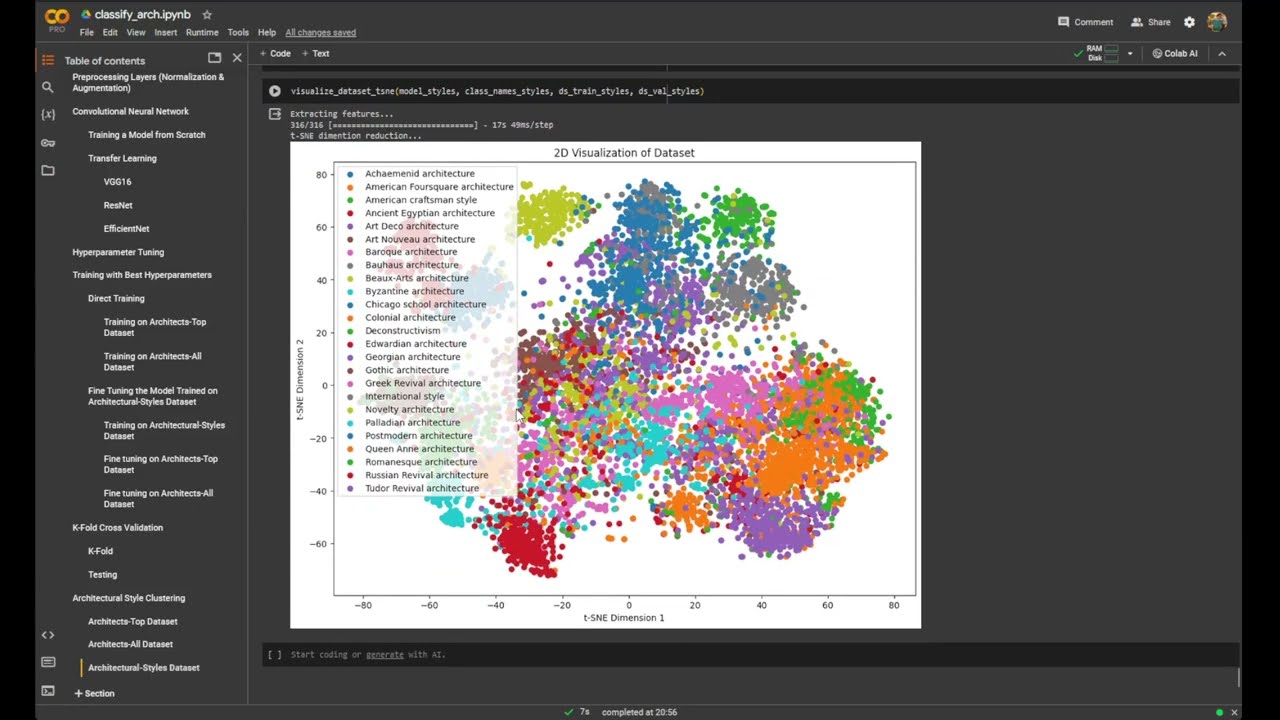Share the notebook
The image size is (1280, 720).
click(x=1151, y=22)
